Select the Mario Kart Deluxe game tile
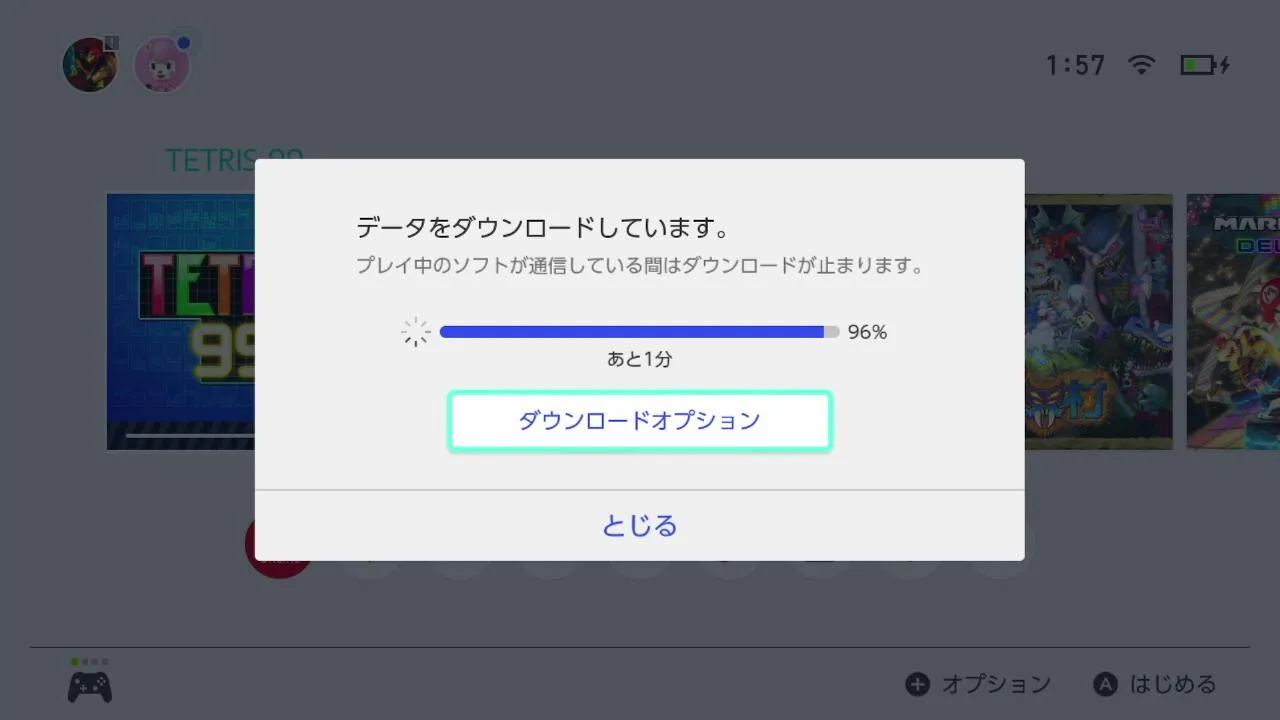 1233,320
